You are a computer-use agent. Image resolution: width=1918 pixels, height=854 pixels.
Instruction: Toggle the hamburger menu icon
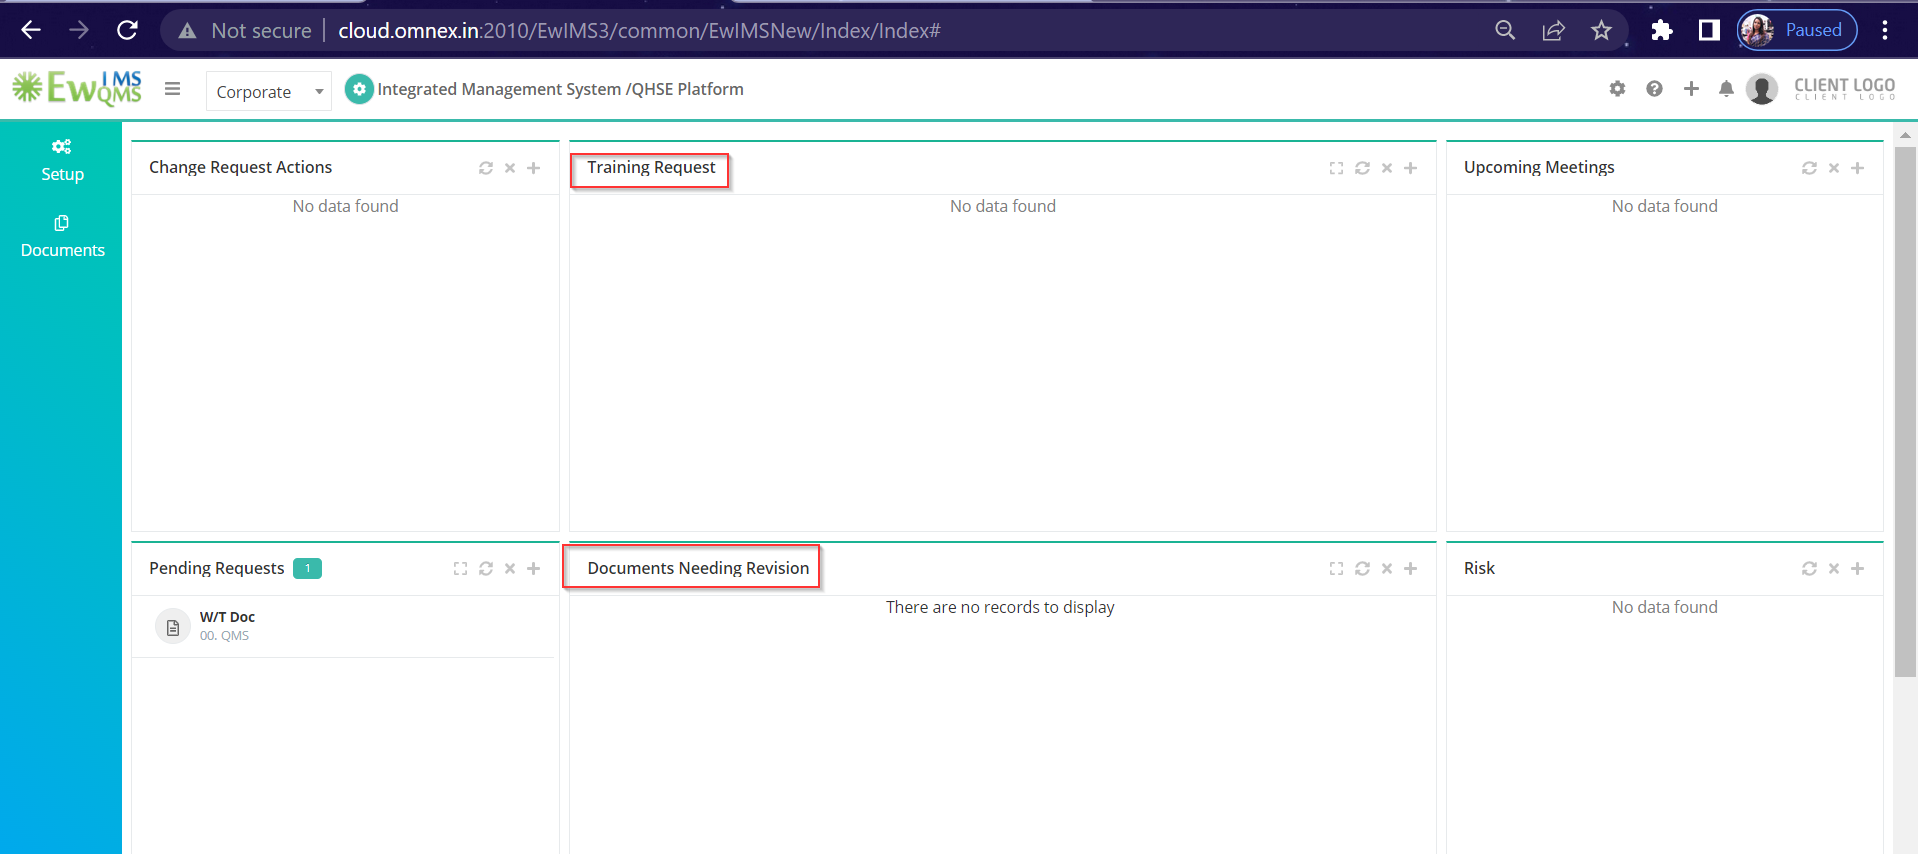pyautogui.click(x=173, y=89)
